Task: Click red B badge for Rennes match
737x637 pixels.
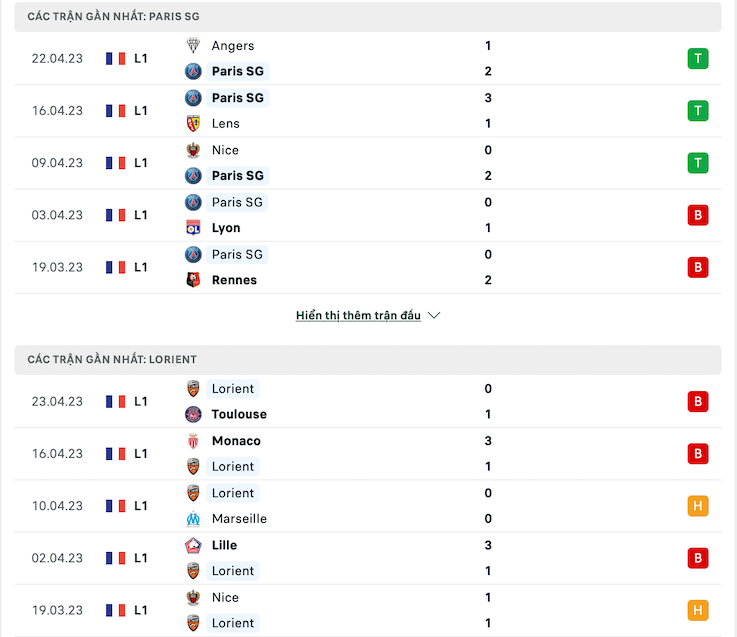Action: [698, 267]
